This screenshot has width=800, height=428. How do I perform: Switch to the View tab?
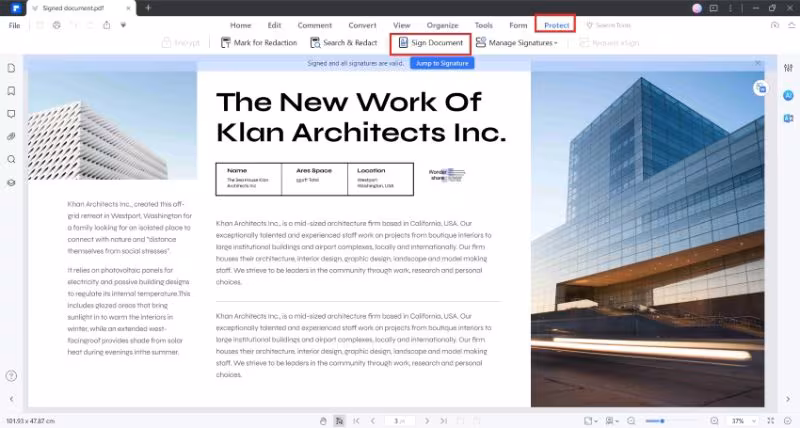402,25
